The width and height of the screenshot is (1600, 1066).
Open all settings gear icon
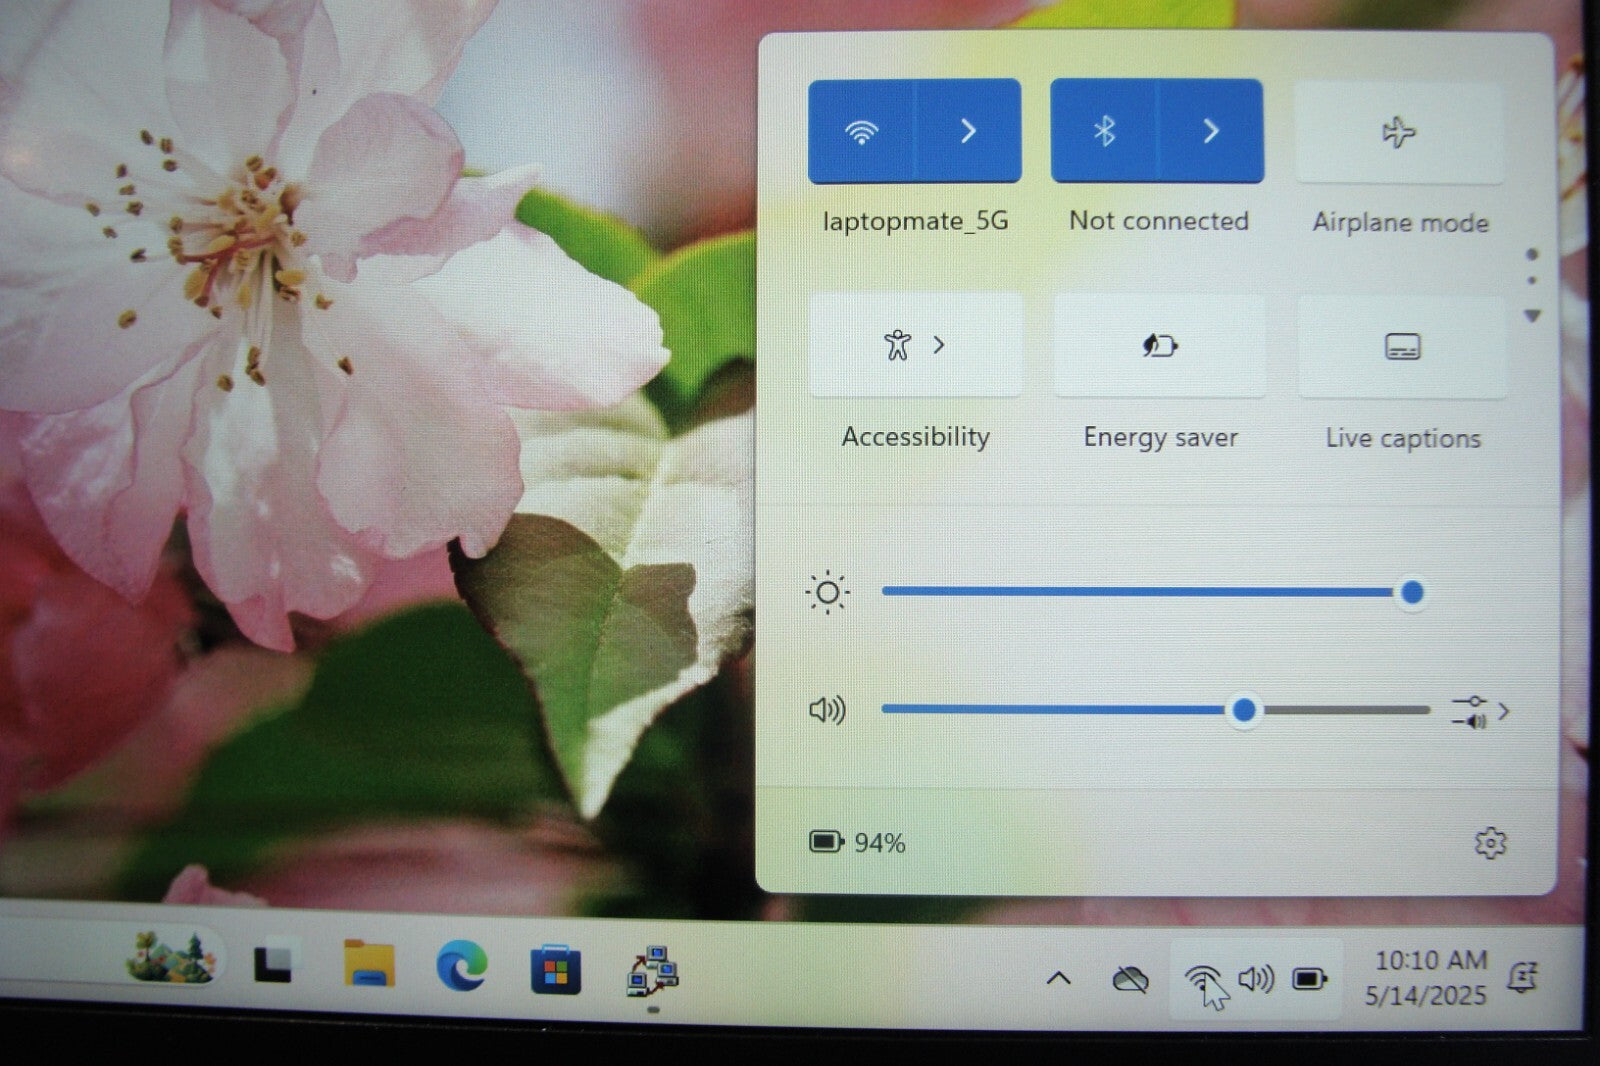(1490, 843)
